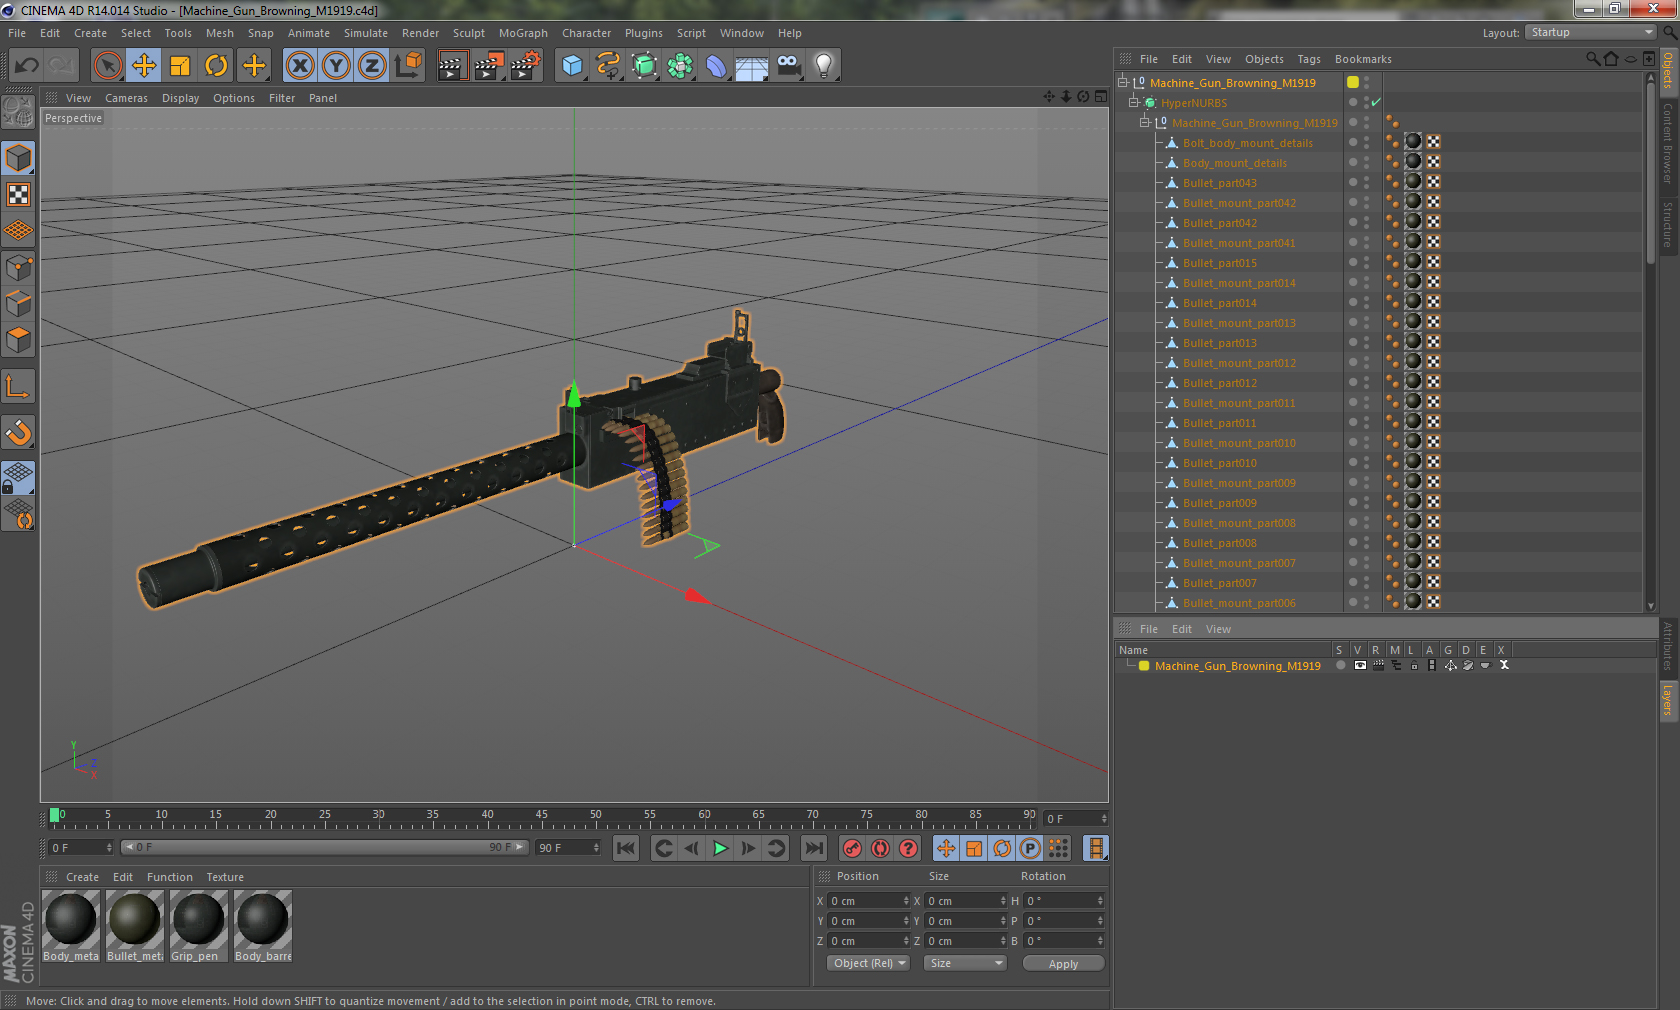Open the Array modeling objects icon

tap(681, 66)
